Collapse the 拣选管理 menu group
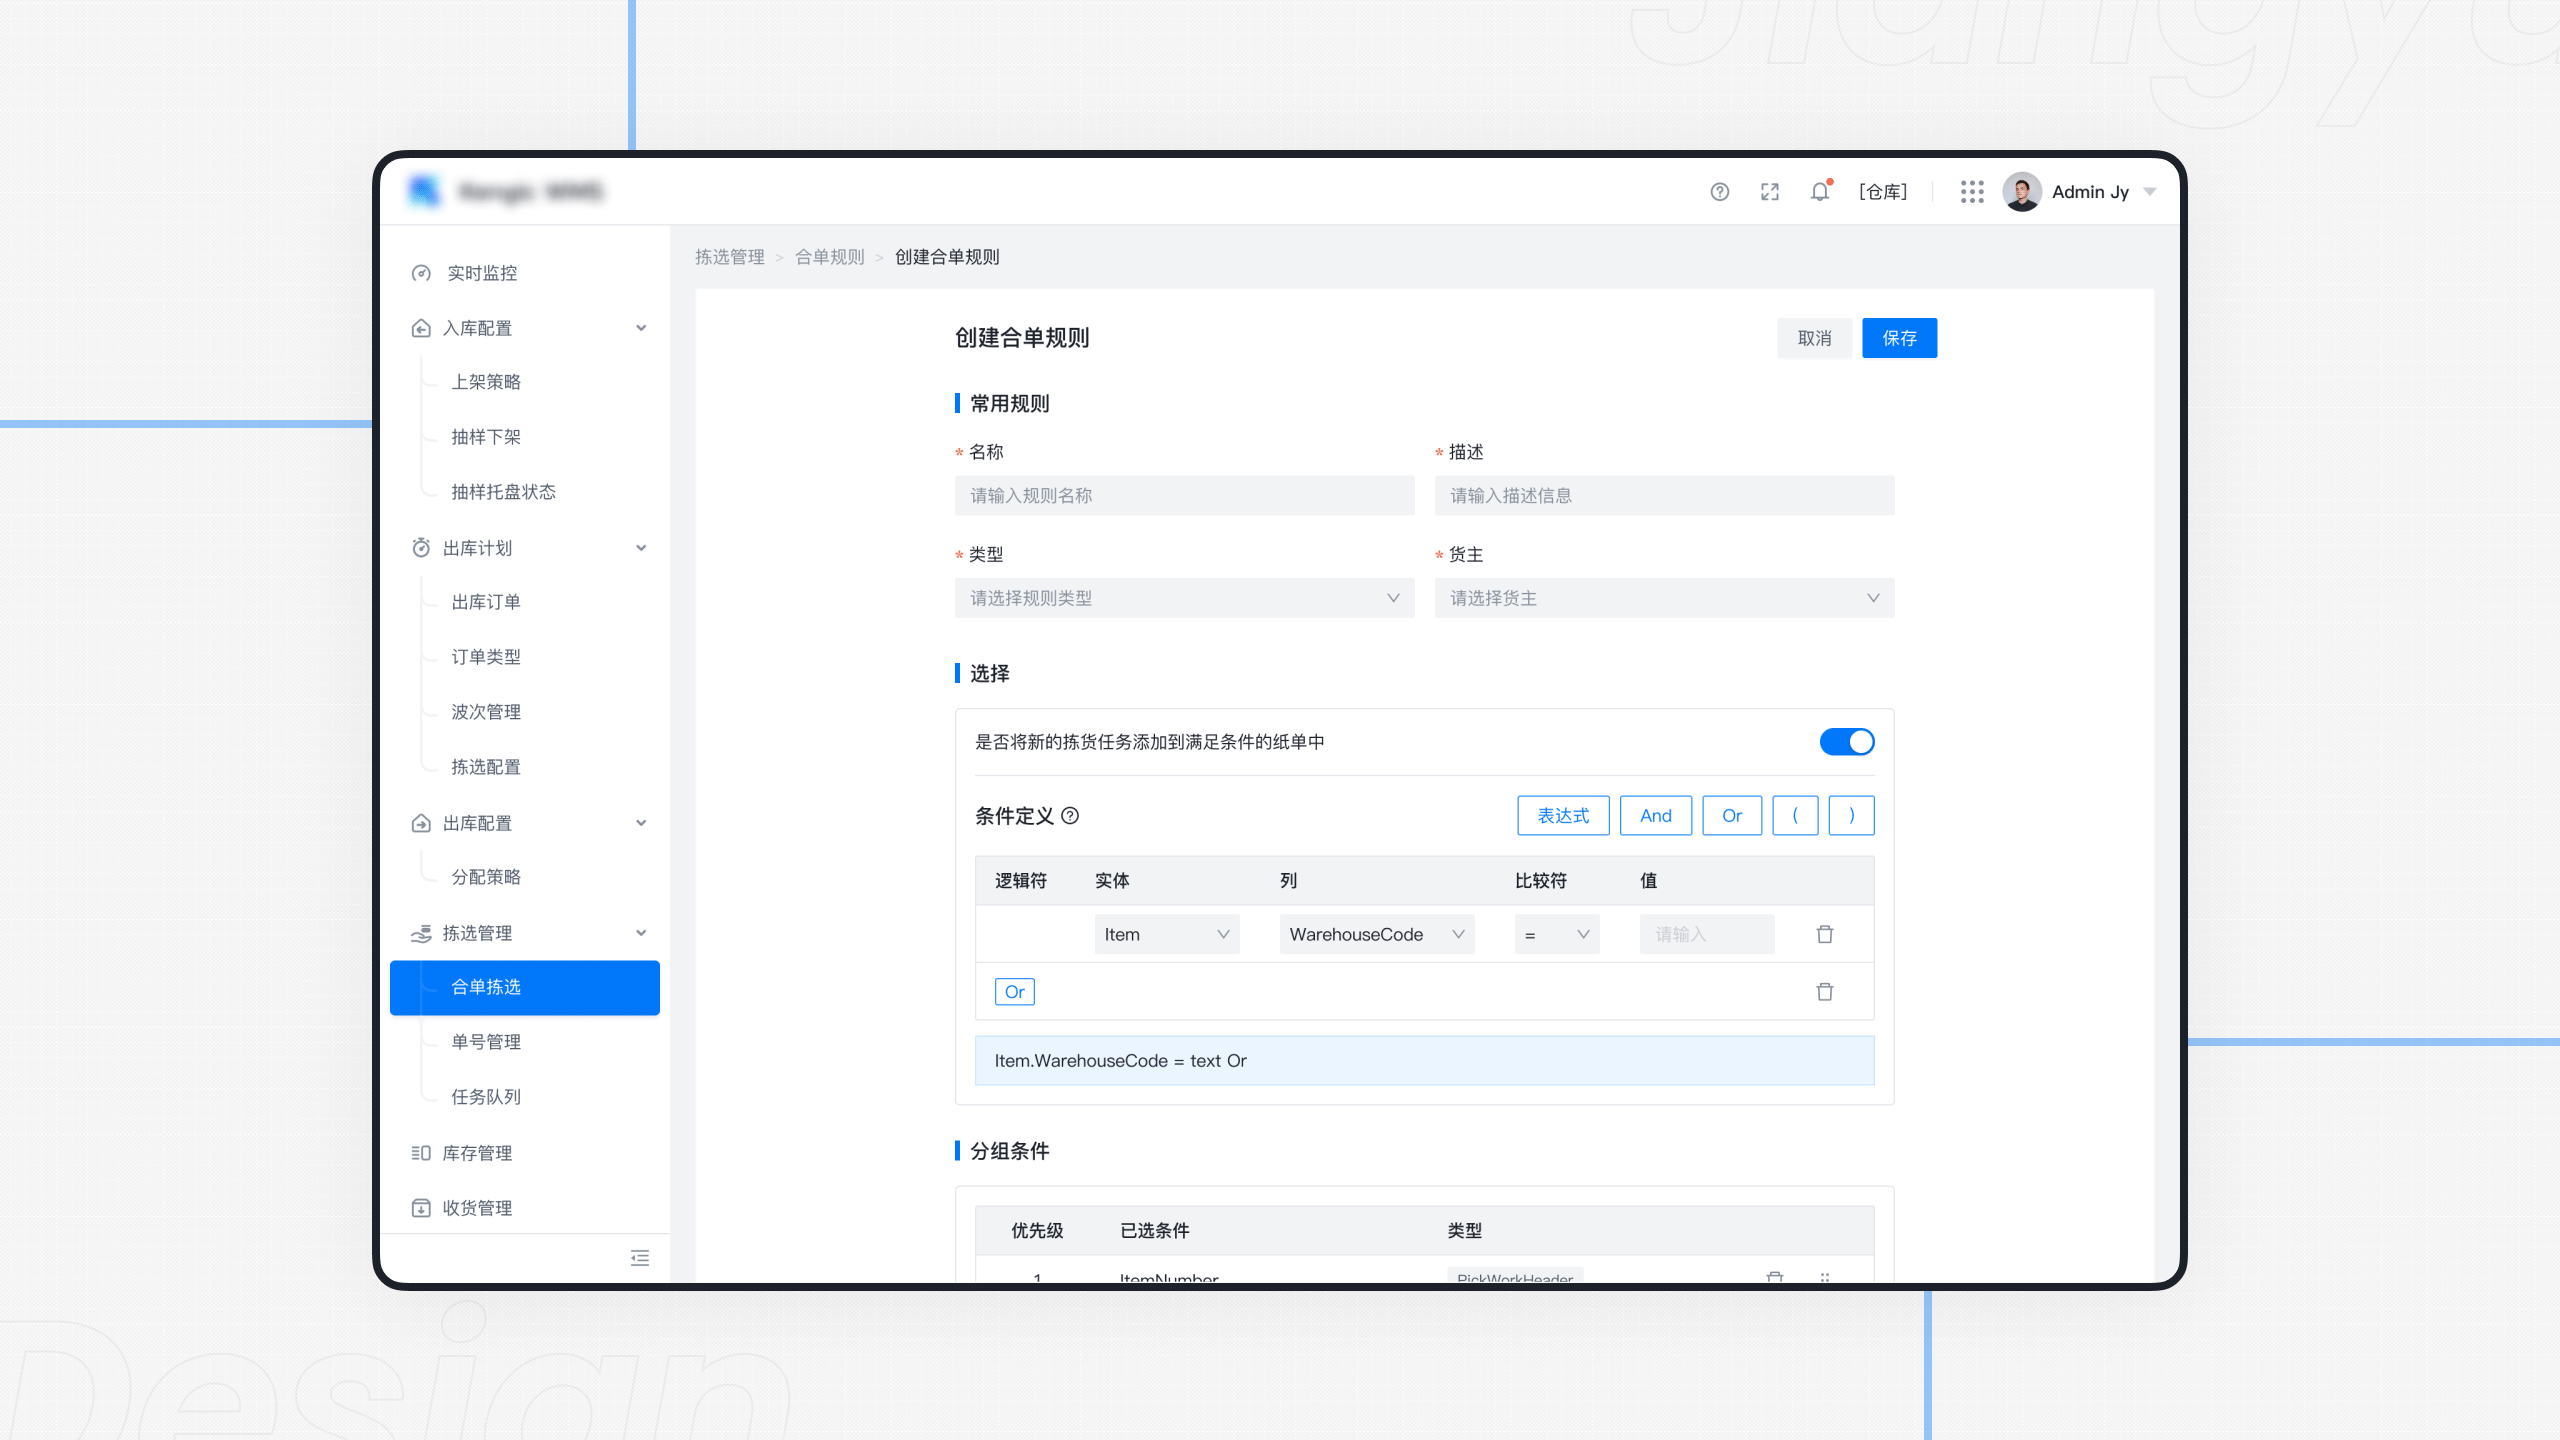2560x1440 pixels. 640,932
